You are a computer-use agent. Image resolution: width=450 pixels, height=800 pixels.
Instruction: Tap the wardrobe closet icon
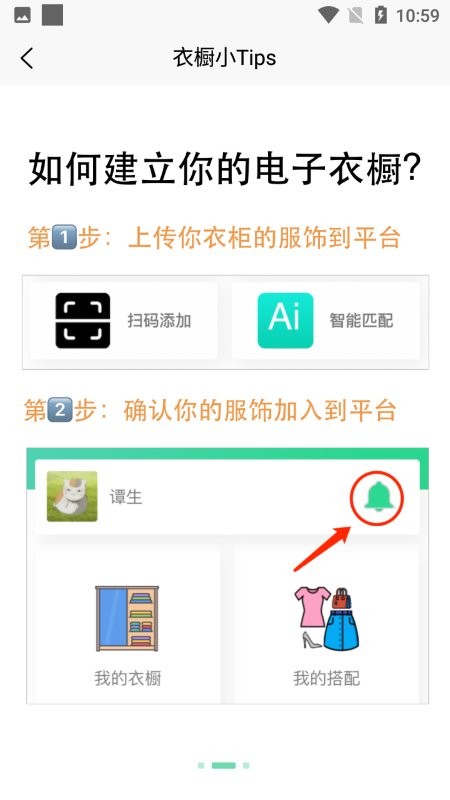pyautogui.click(x=127, y=618)
